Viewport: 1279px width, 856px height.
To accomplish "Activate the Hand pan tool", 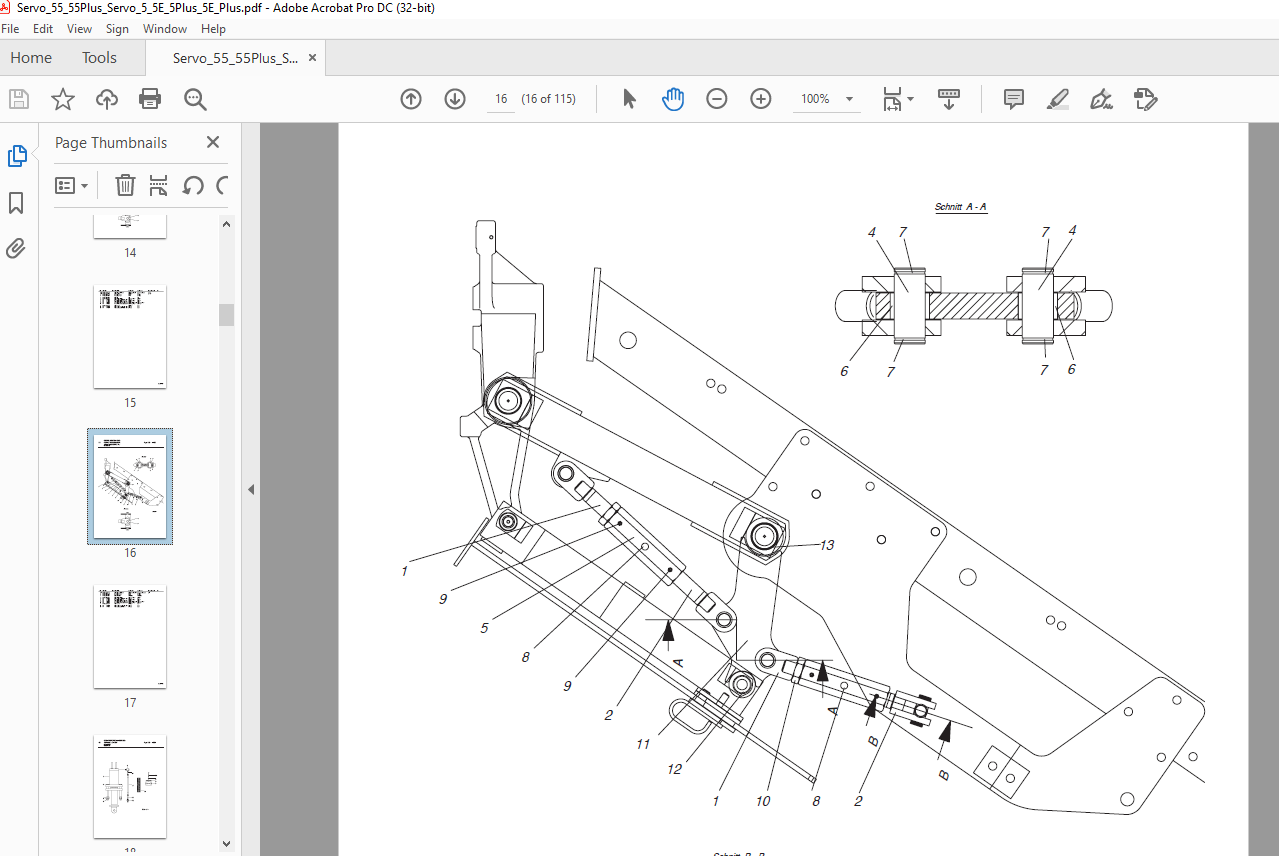I will [x=673, y=99].
